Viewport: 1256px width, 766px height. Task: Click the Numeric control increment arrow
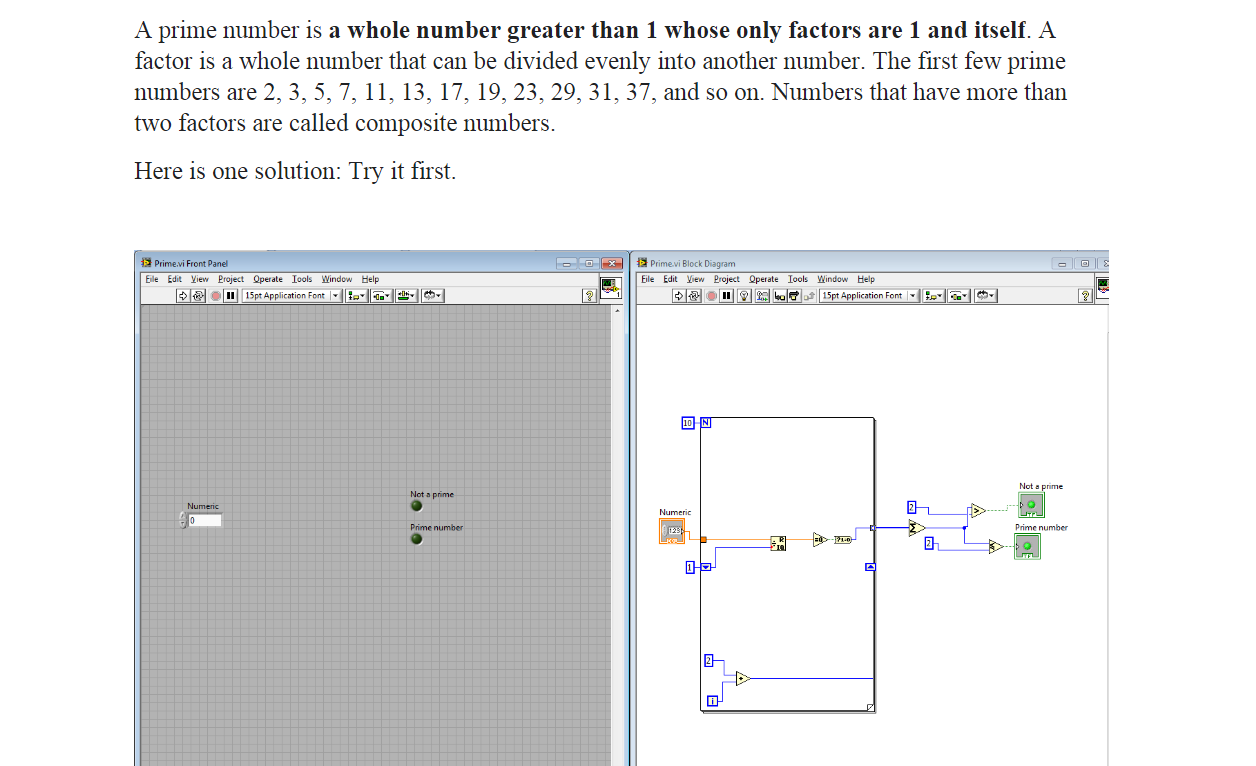[184, 517]
